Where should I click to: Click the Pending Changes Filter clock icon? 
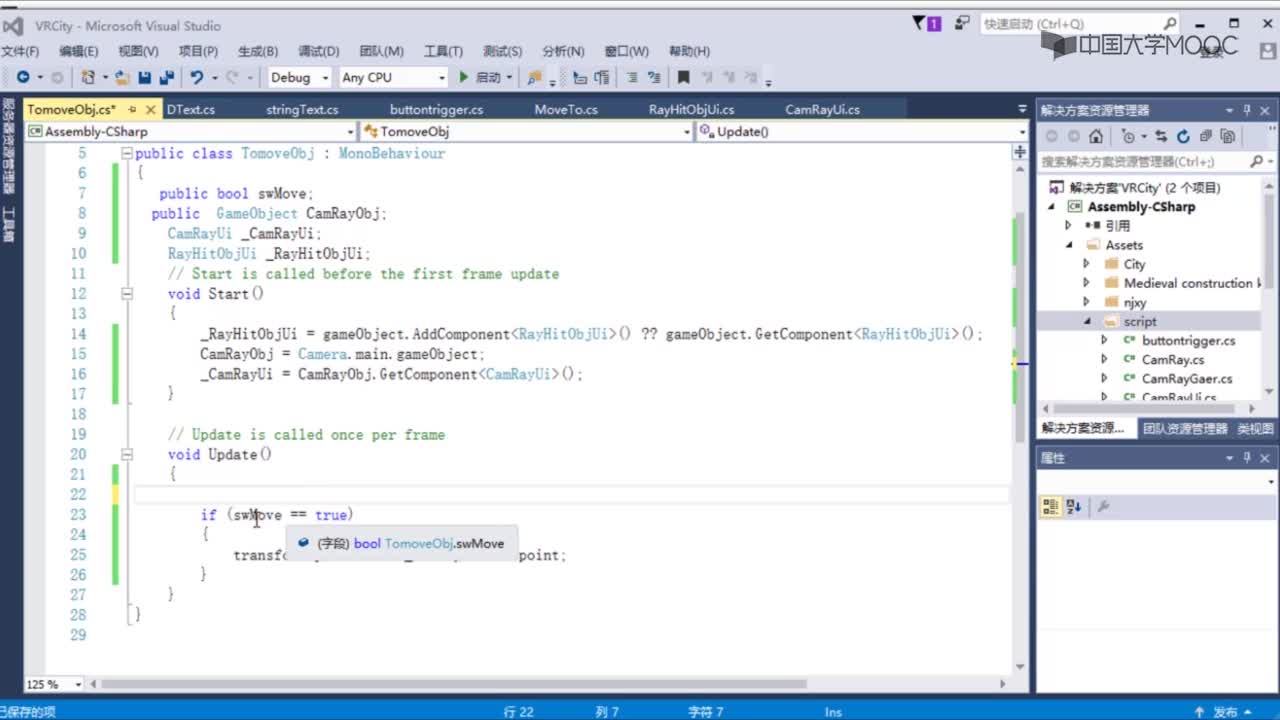(x=1129, y=137)
